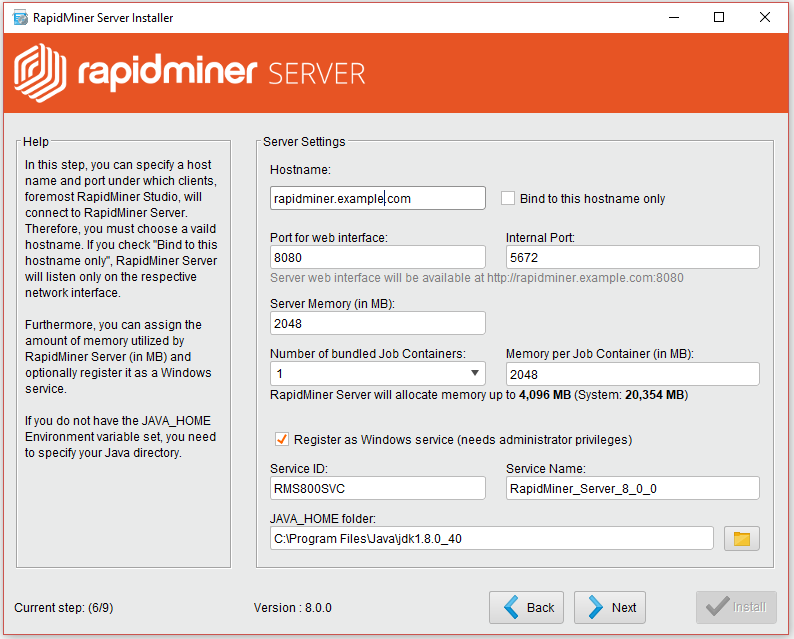Click 'Number of bundled Job Containers:' label
The image size is (794, 639).
tap(368, 353)
